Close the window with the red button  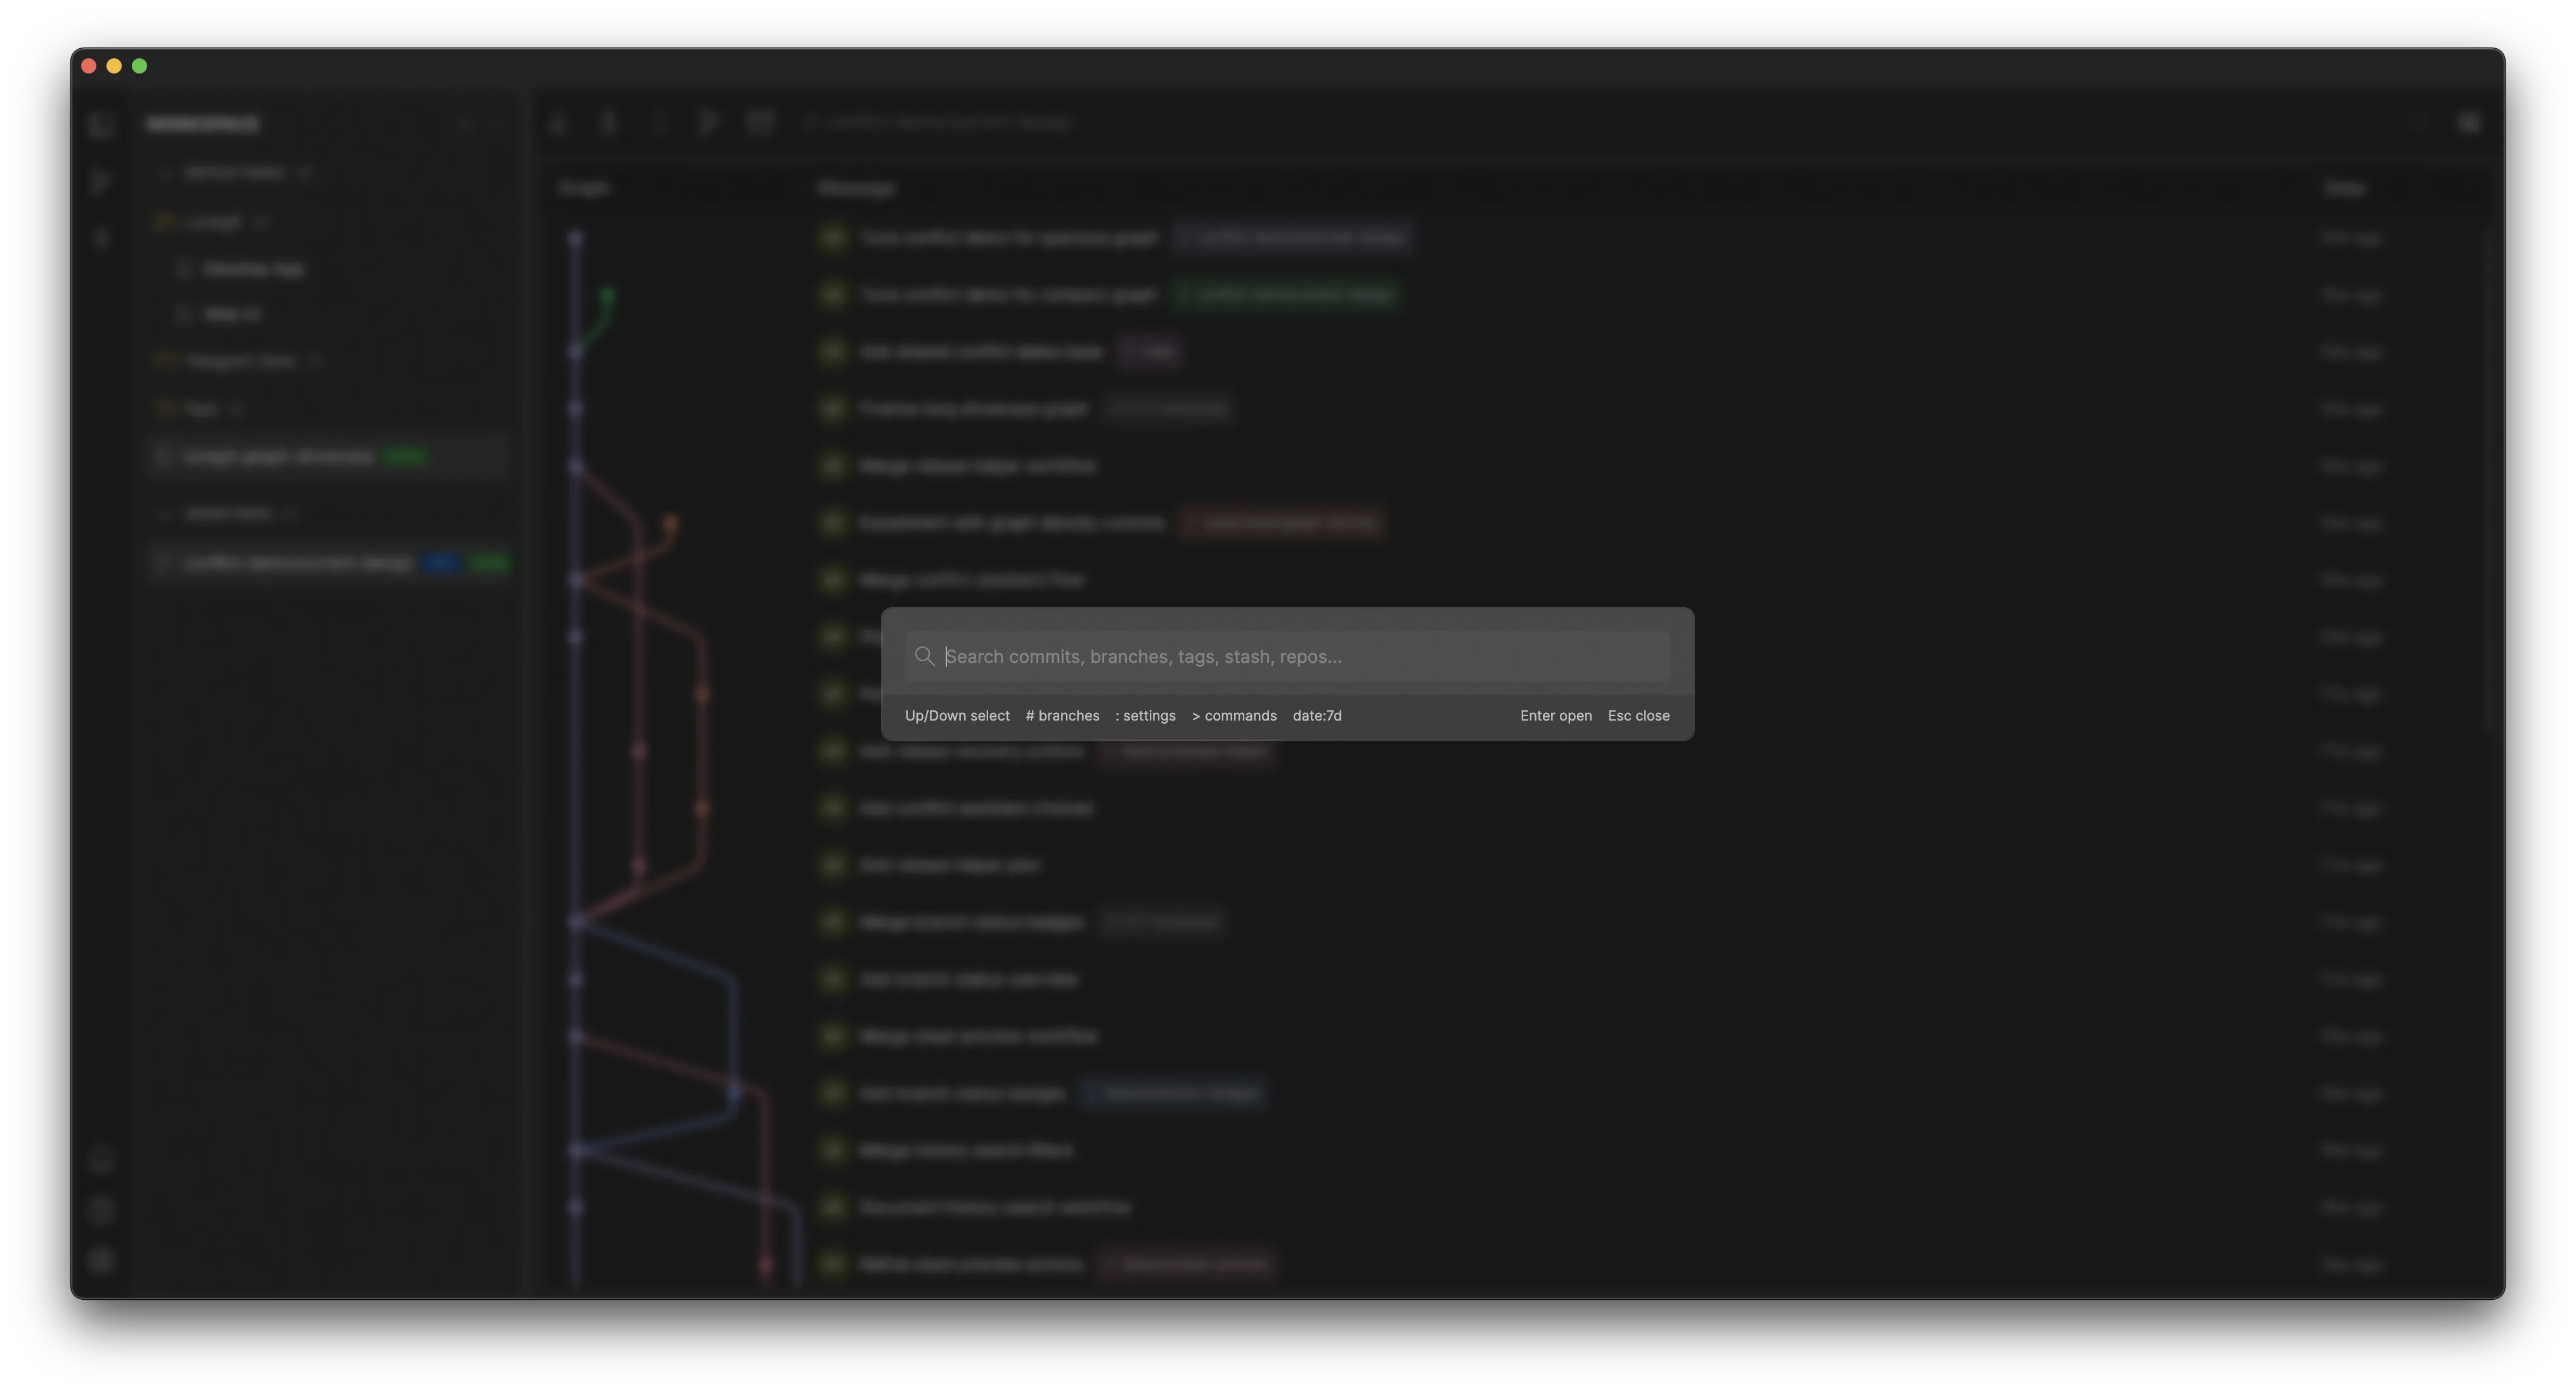click(89, 66)
